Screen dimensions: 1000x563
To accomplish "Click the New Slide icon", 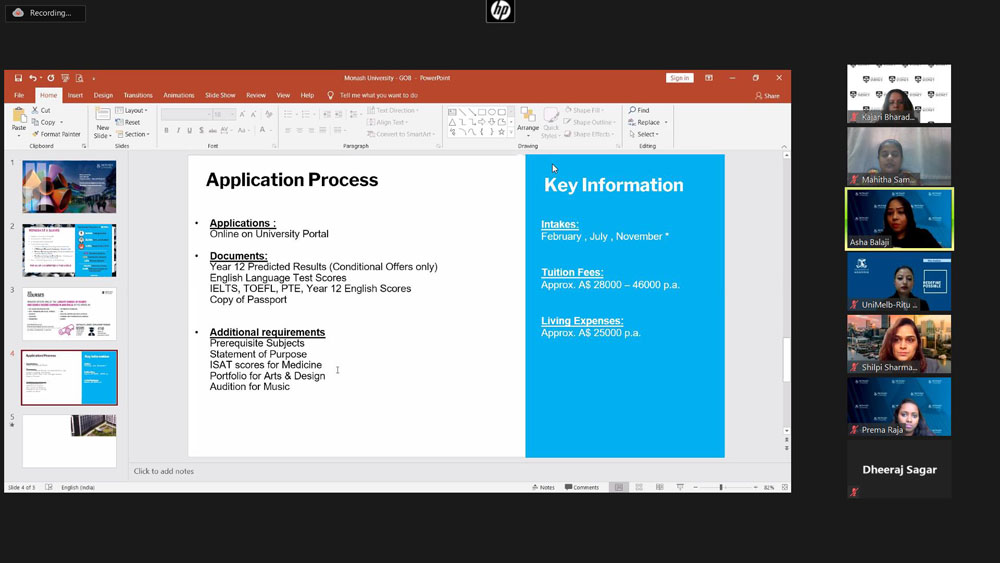I will tap(103, 114).
